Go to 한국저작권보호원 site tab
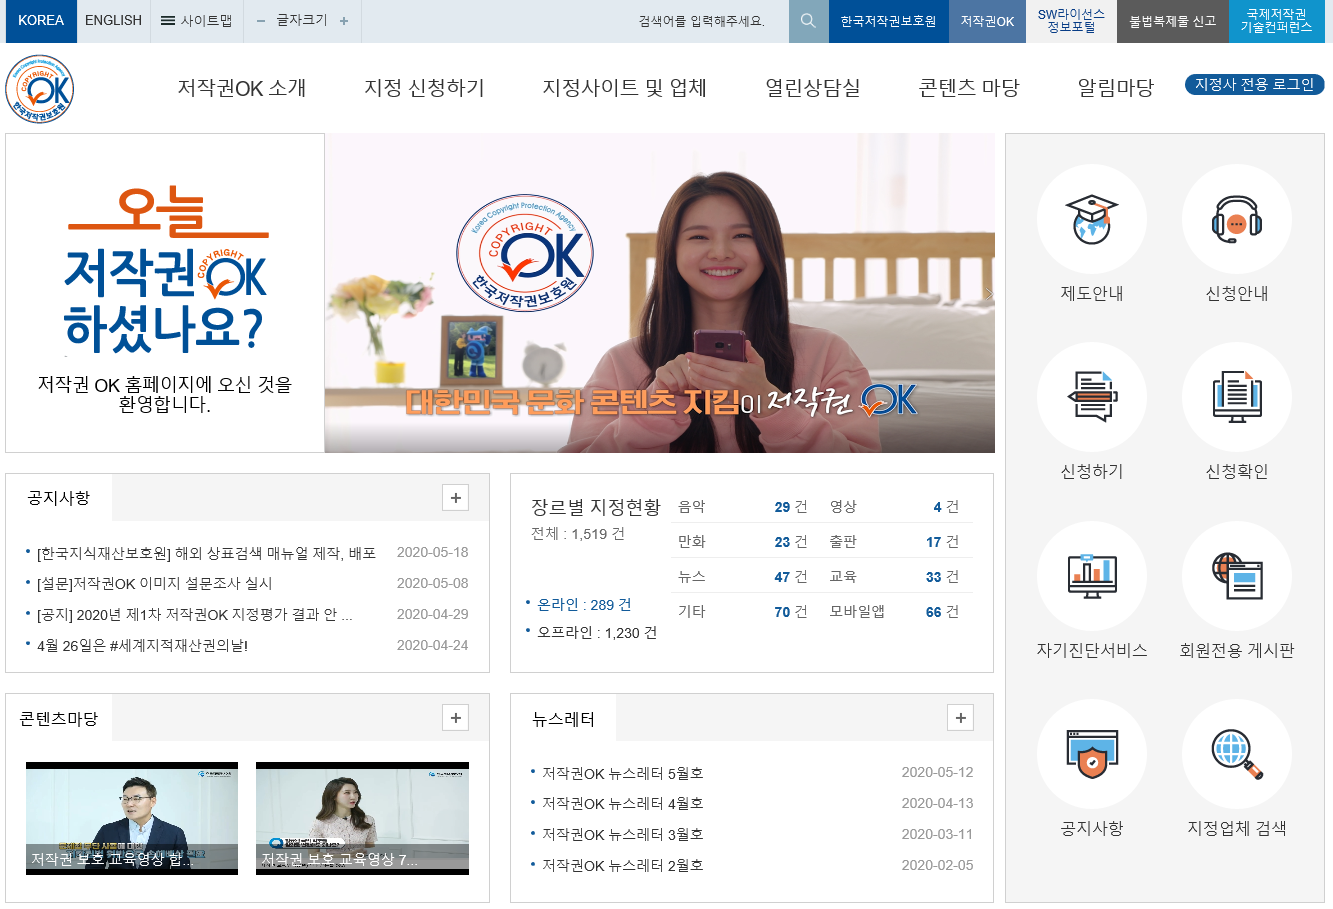This screenshot has width=1333, height=909. tap(888, 21)
